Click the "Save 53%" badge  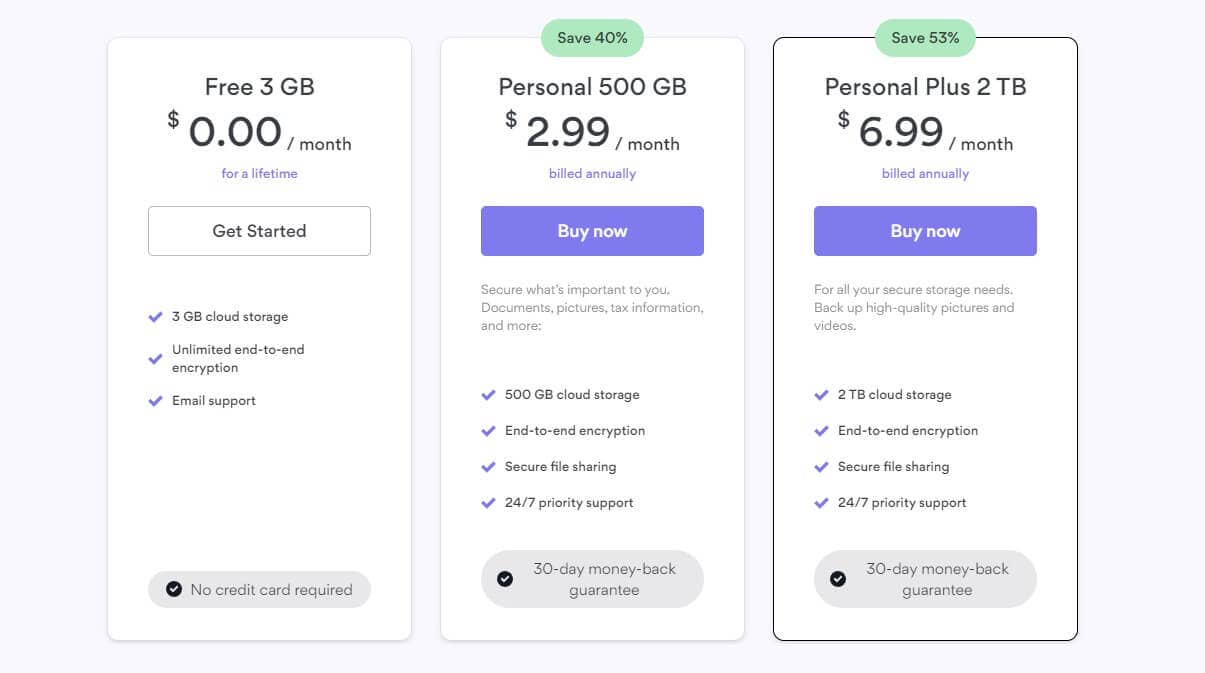click(x=925, y=37)
